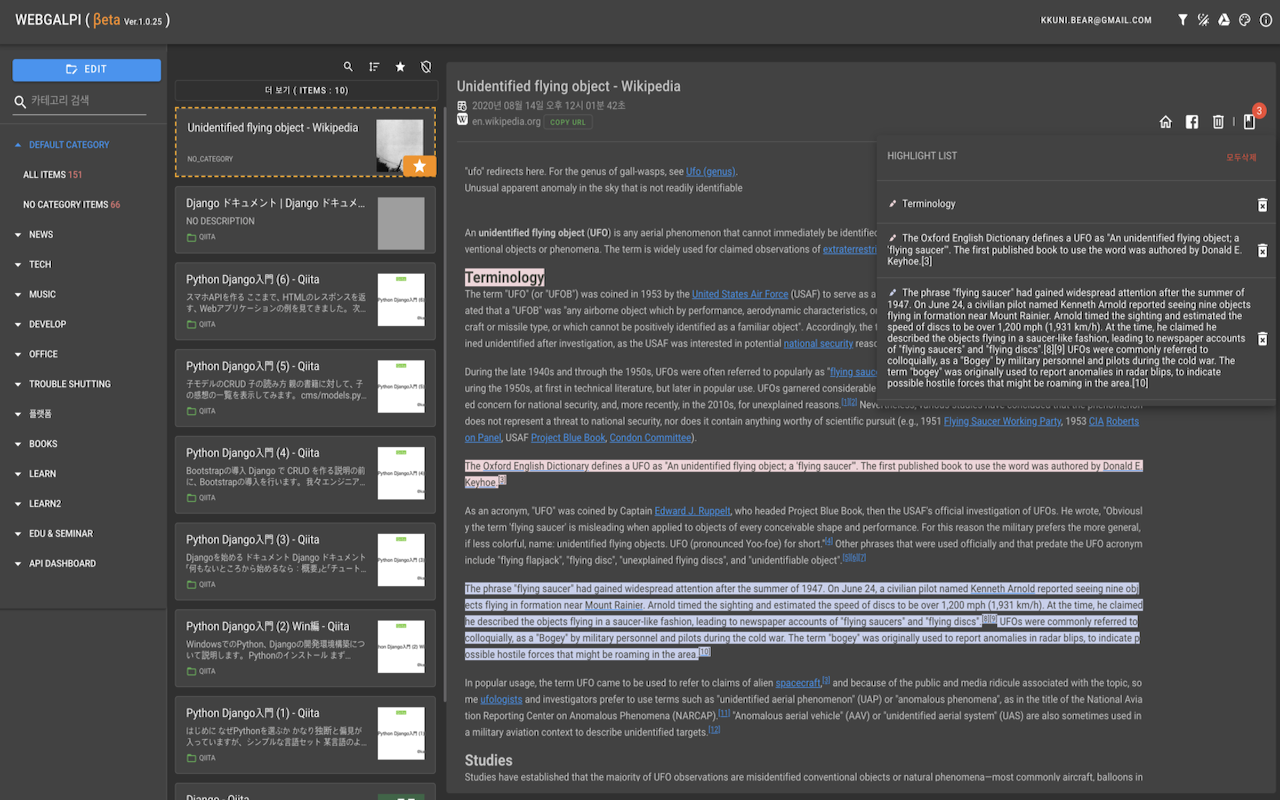
Task: Expand the LEARN category
Action: [x=42, y=474]
